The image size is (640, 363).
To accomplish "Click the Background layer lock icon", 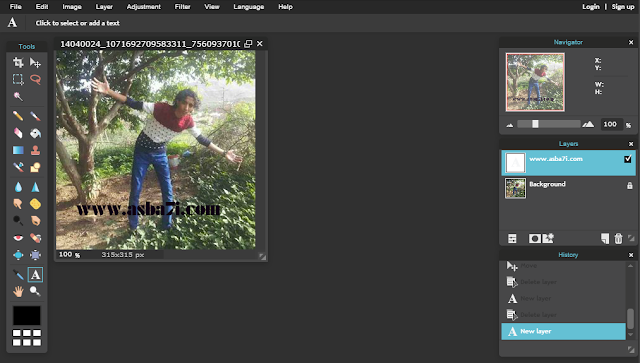I will point(629,185).
